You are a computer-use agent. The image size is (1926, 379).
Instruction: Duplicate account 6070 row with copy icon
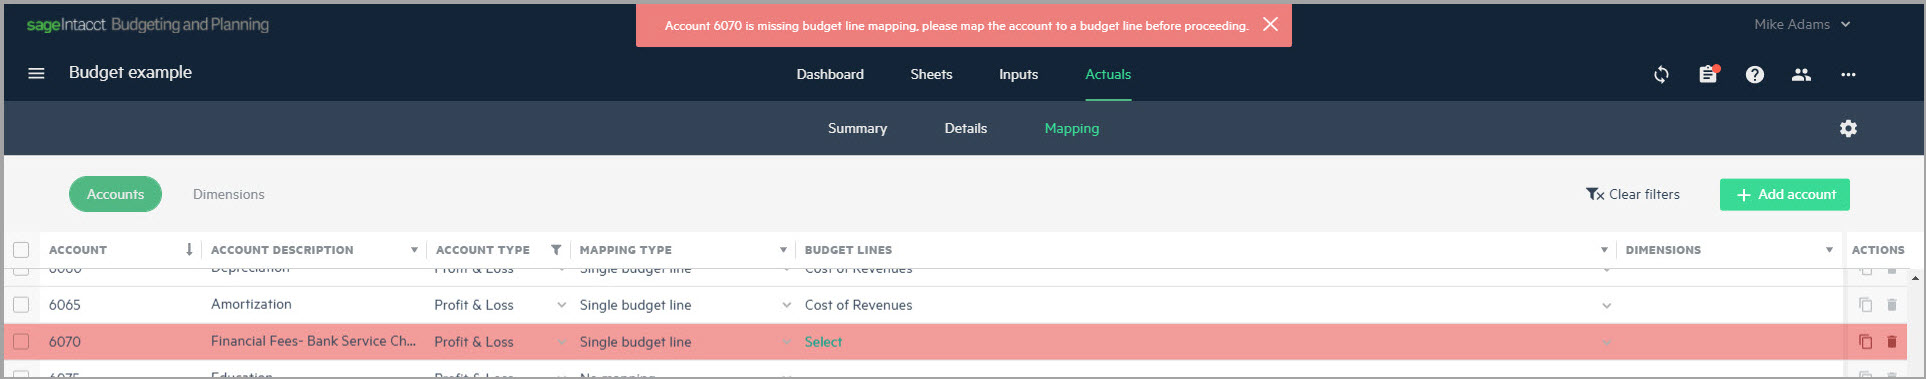pyautogui.click(x=1865, y=342)
